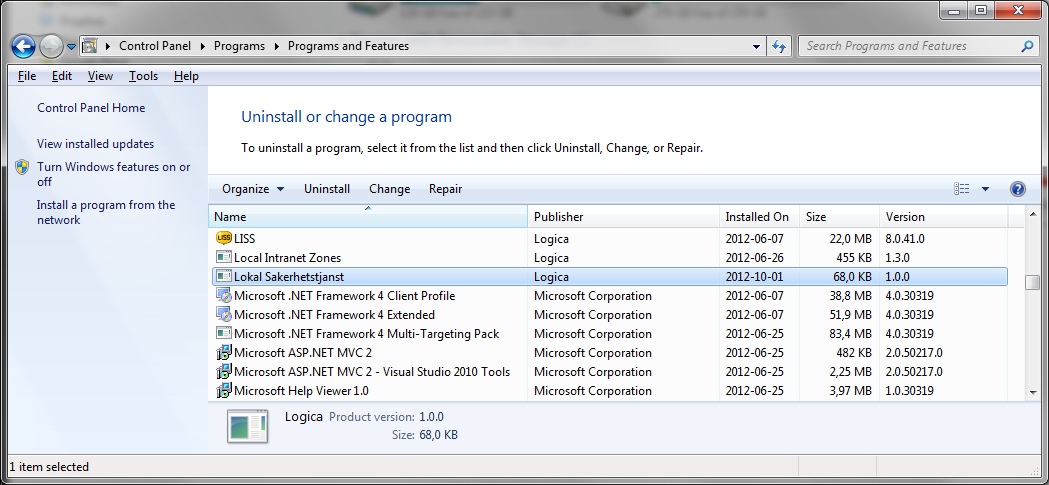Open the recent pages dropdown arrow
The image size is (1049, 485).
[71, 47]
